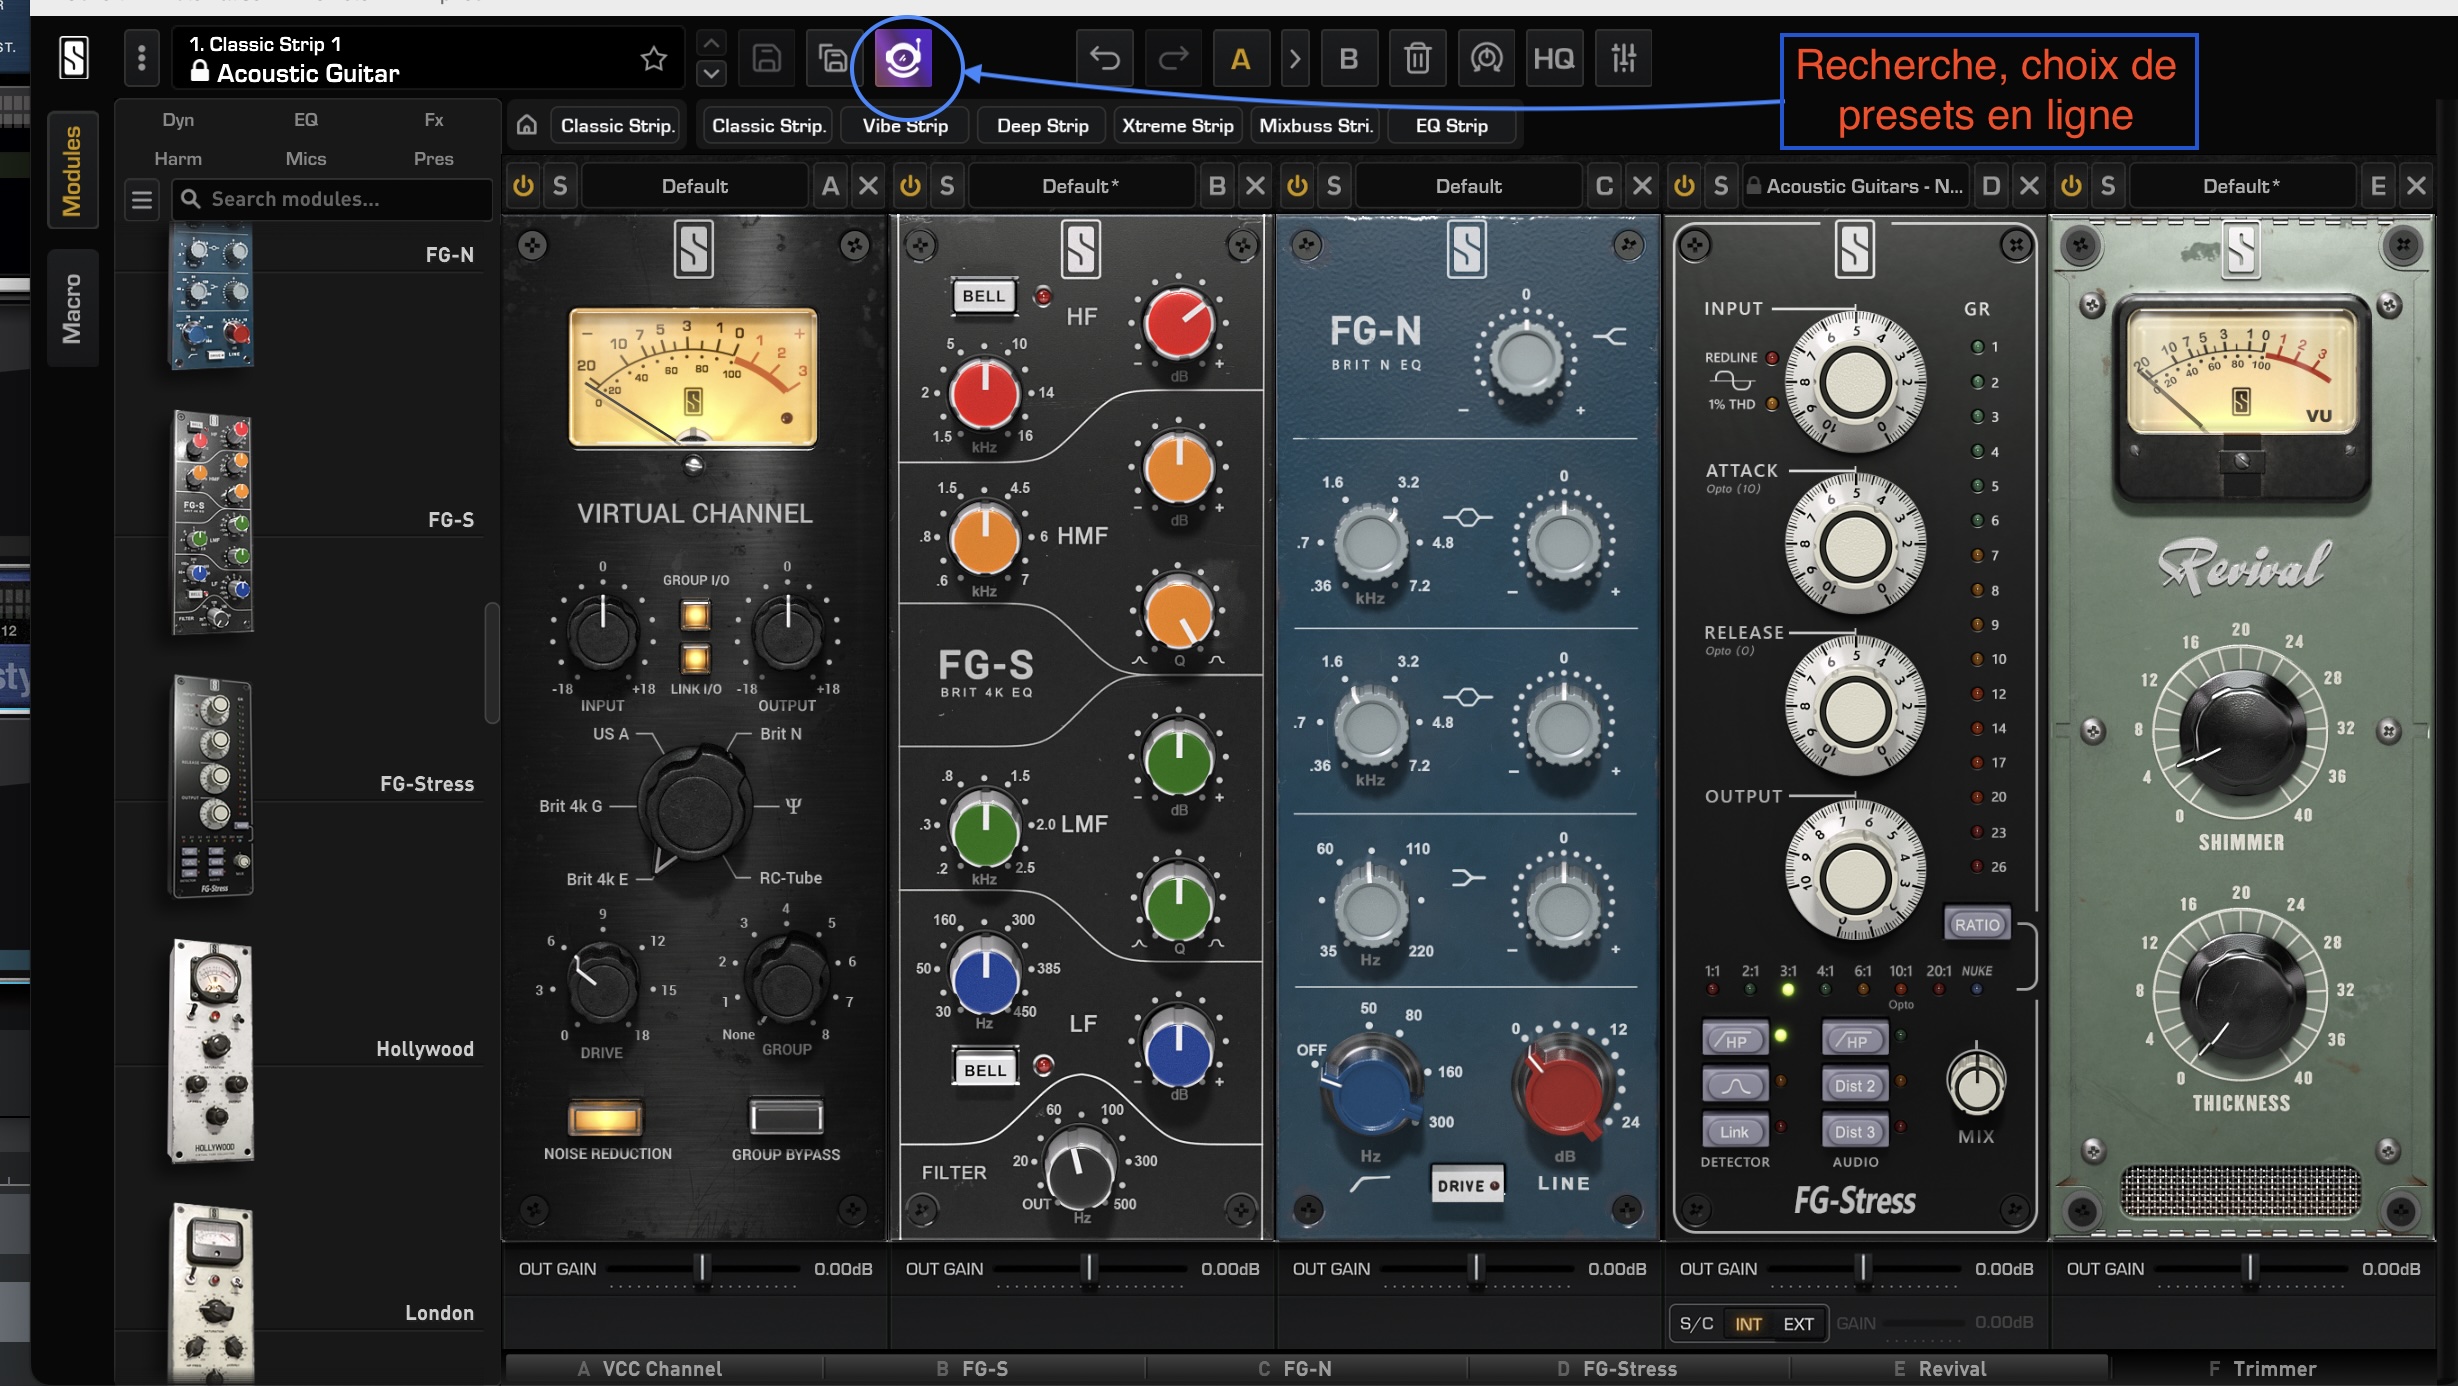Remove module from slot C
The height and width of the screenshot is (1386, 2458).
coord(1642,186)
